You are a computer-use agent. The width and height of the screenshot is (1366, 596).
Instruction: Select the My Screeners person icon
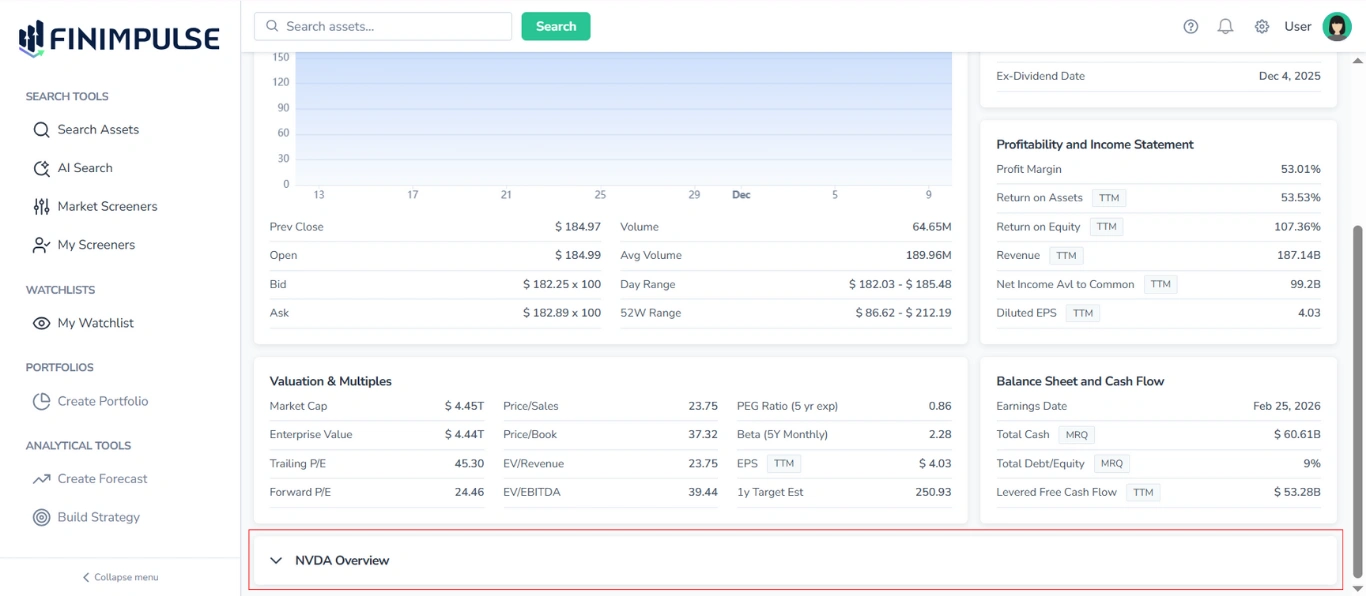pos(40,244)
